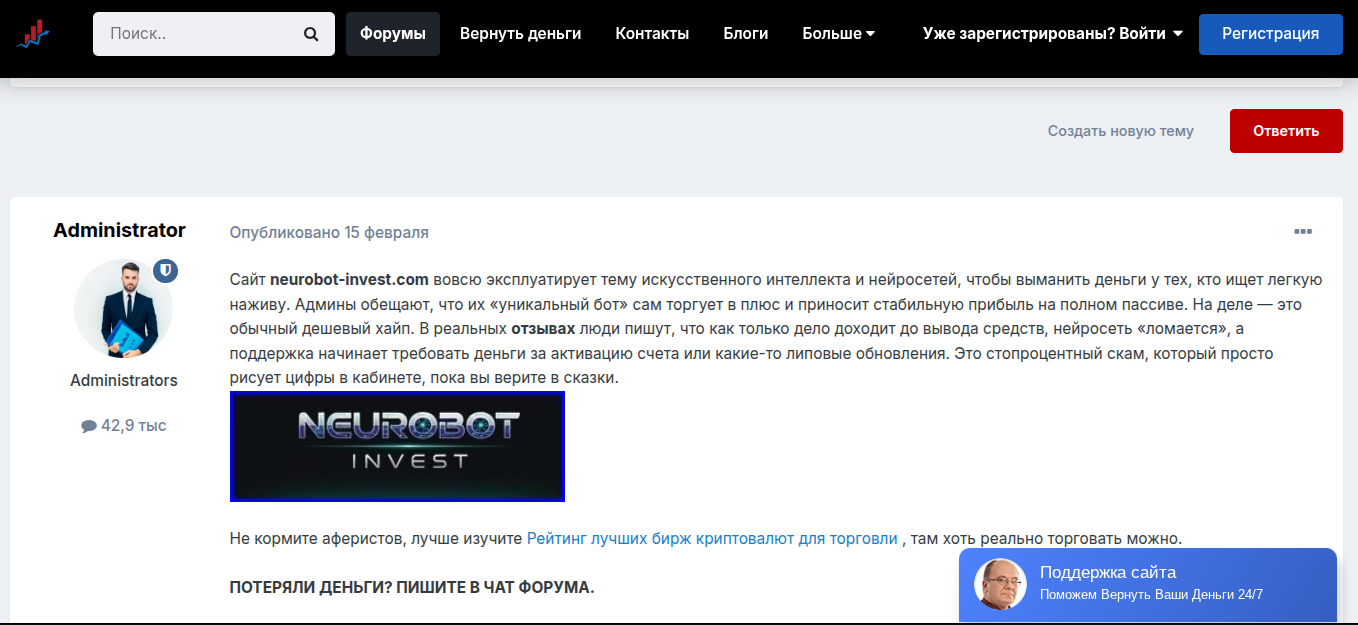Click the badge icon on Administrator's avatar
Viewport: 1358px width, 625px height.
coord(165,270)
